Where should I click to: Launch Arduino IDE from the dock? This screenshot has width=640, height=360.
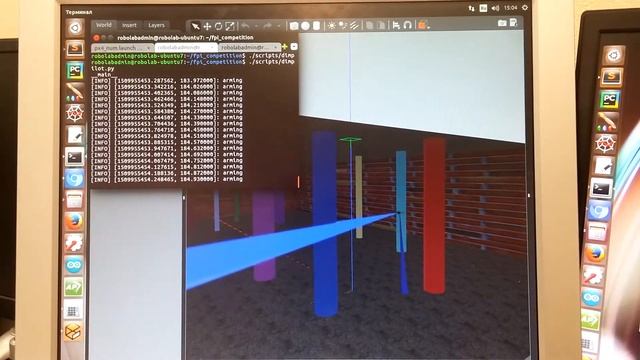(74, 265)
